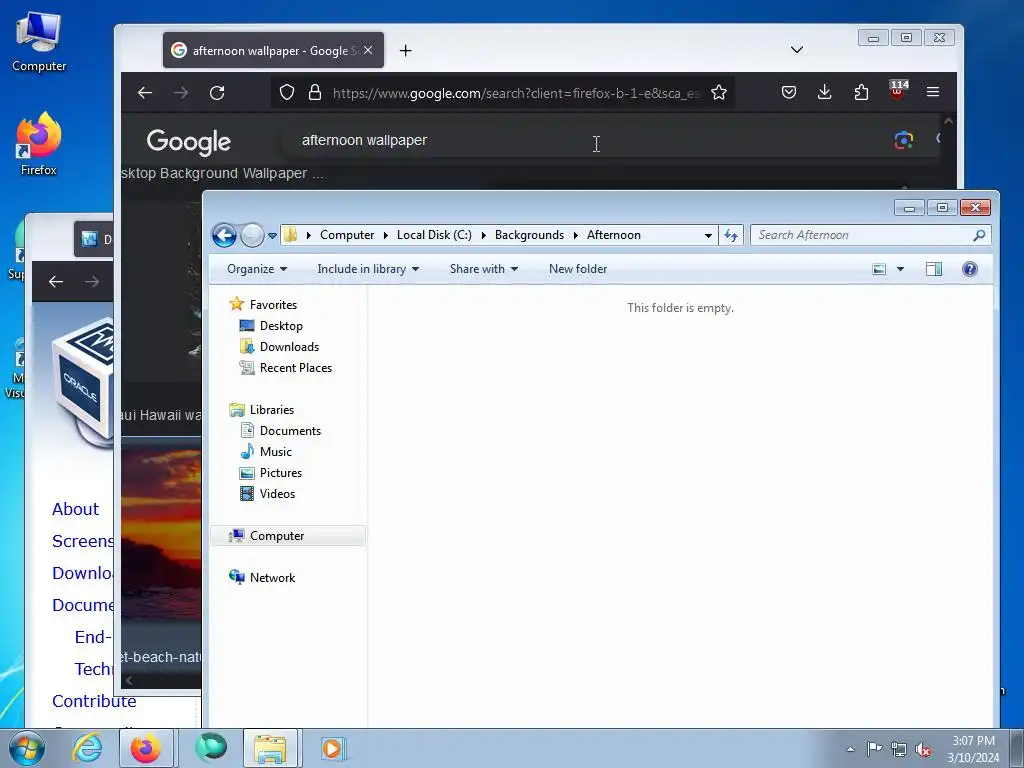
Task: Click About link in VirtualBox window
Action: (x=76, y=509)
